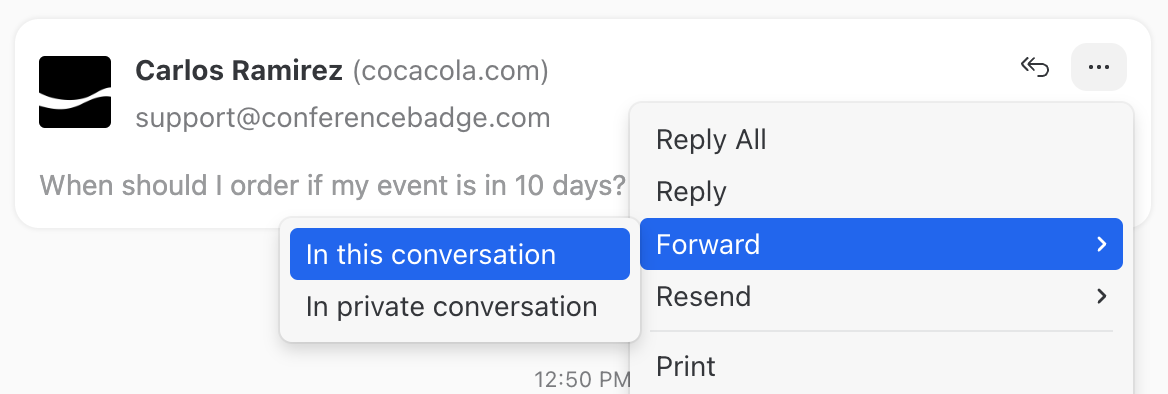Select the highlighted Forward menu item
The height and width of the screenshot is (394, 1168).
coord(881,244)
